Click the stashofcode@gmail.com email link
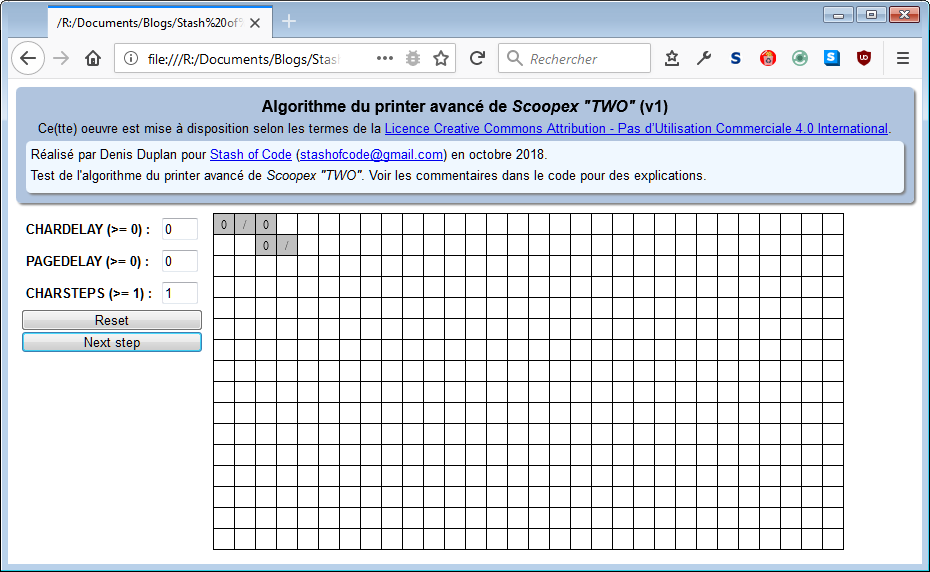 (x=371, y=155)
